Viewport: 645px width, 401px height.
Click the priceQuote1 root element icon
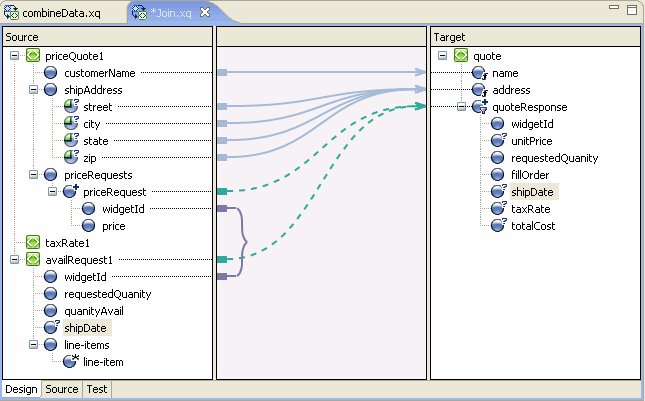coord(32,57)
